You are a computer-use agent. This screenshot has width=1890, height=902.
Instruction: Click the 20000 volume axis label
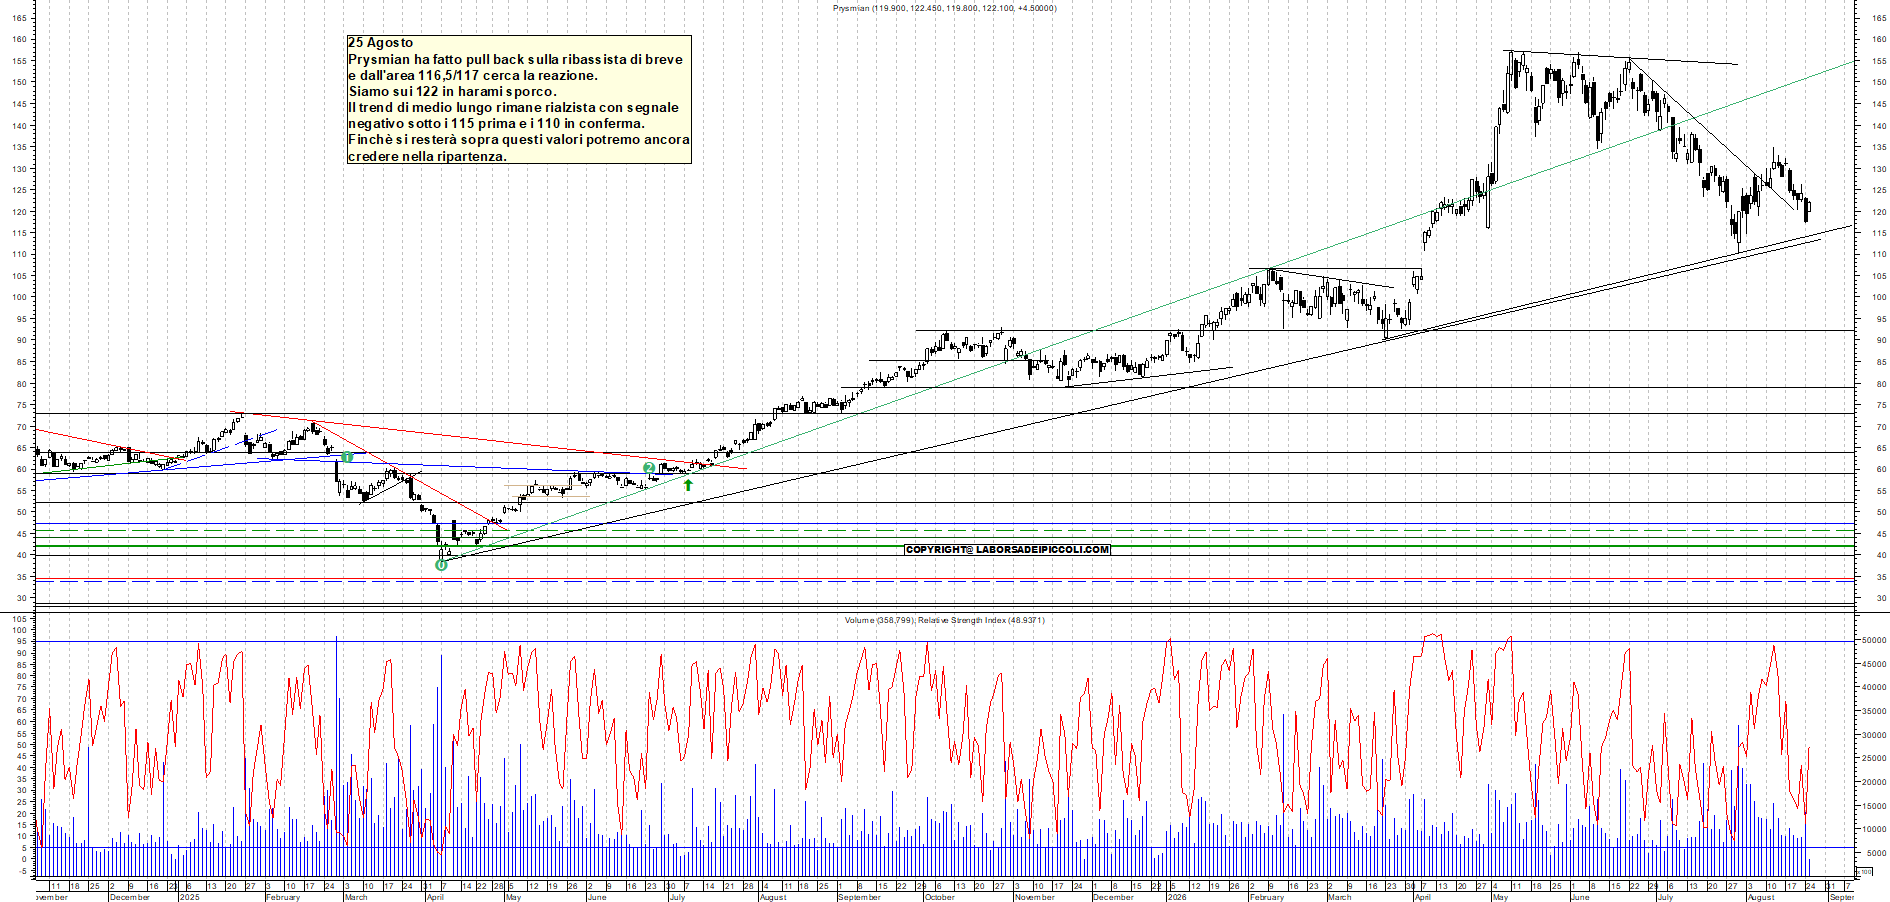[x=1873, y=782]
